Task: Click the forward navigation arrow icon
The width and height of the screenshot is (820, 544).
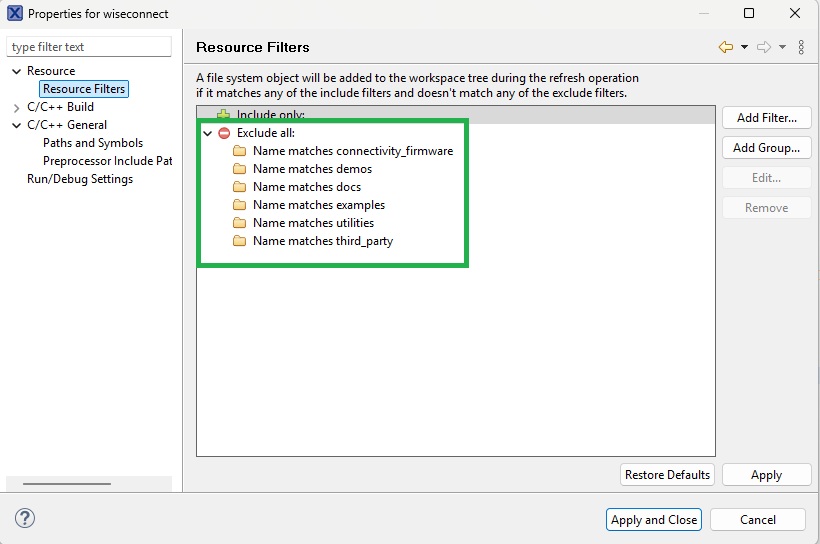Action: tap(763, 47)
